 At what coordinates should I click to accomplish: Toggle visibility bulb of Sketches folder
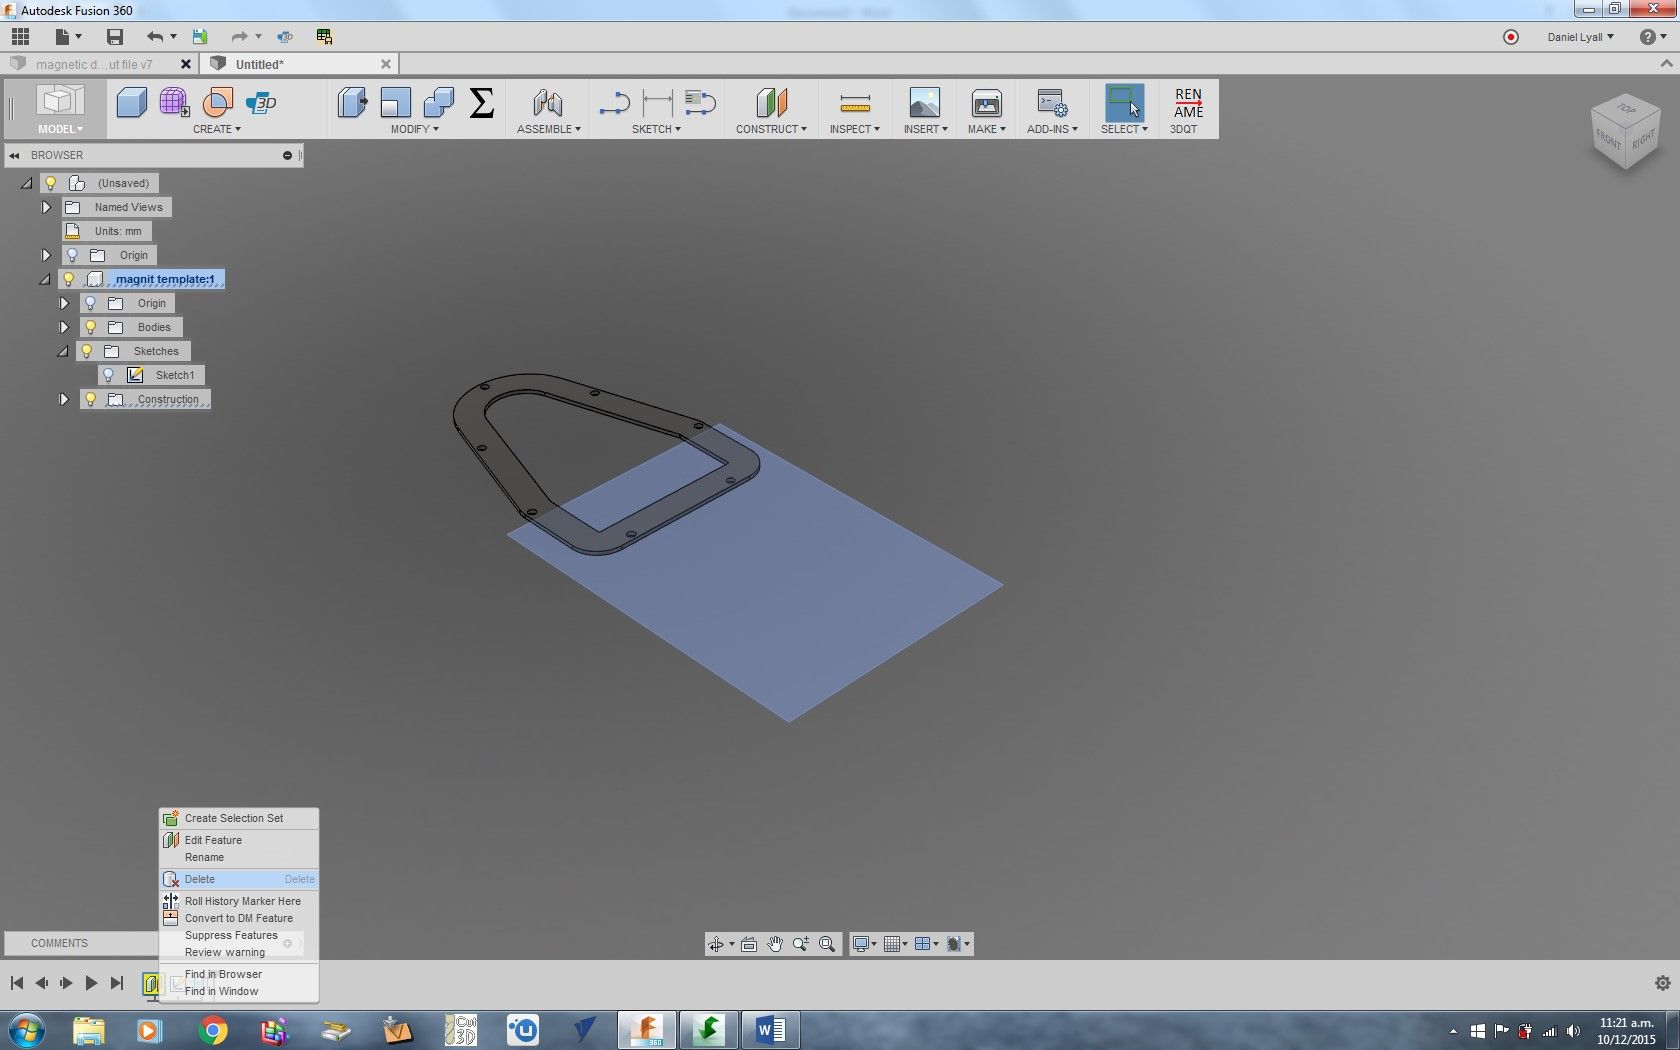pyautogui.click(x=87, y=351)
